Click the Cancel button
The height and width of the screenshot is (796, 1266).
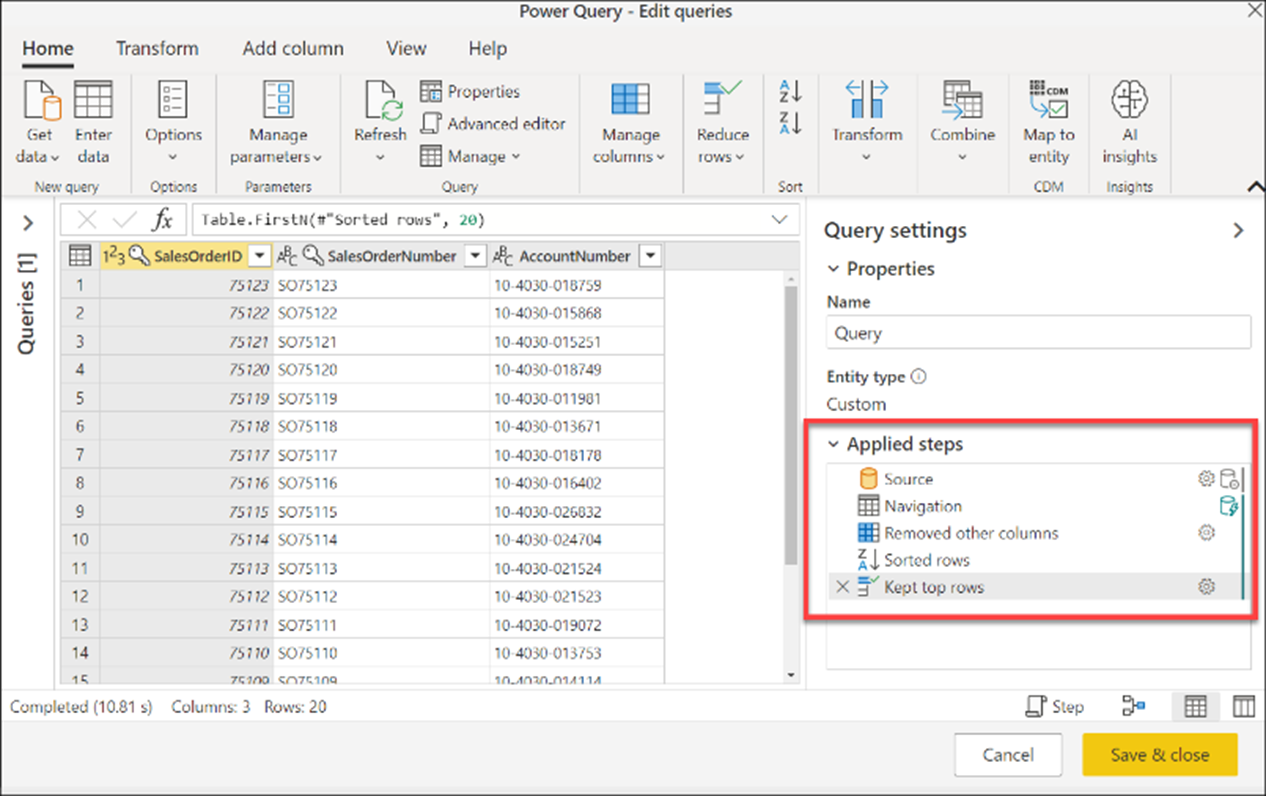(1008, 755)
